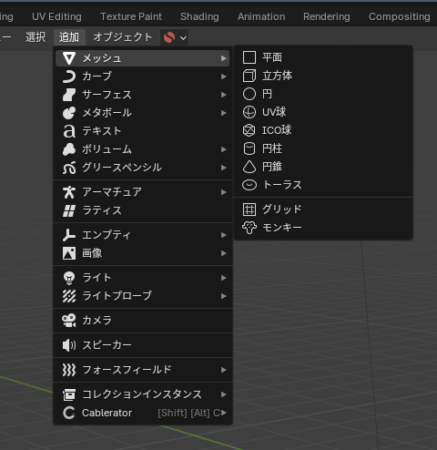Screen dimensions: 437x450
Task: Switch to the Shading workspace tab
Action: coord(200,17)
